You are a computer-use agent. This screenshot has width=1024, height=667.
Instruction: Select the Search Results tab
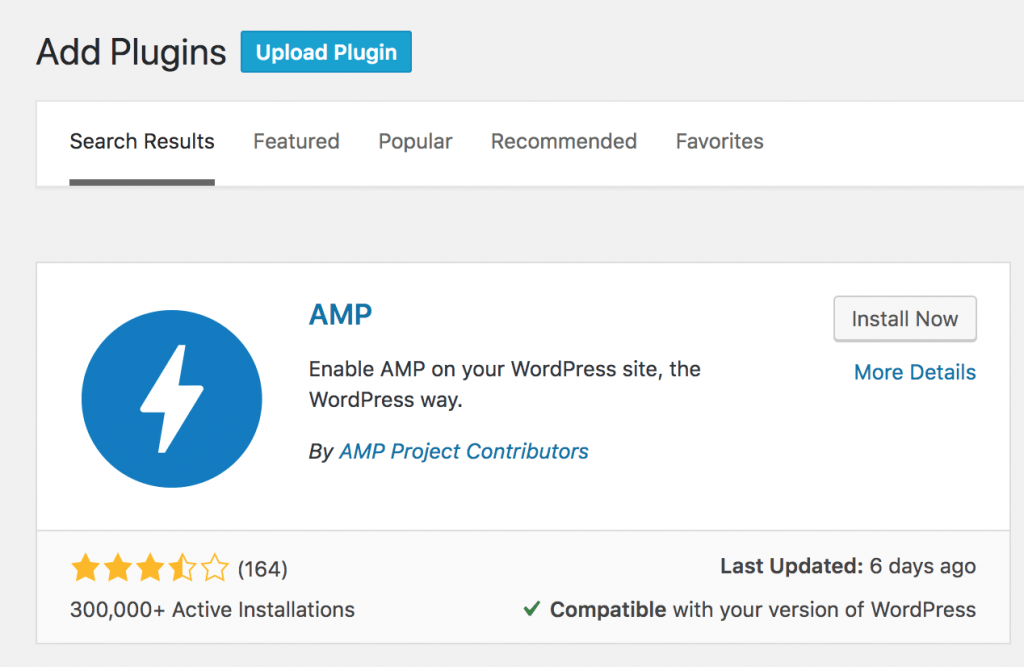coord(142,142)
